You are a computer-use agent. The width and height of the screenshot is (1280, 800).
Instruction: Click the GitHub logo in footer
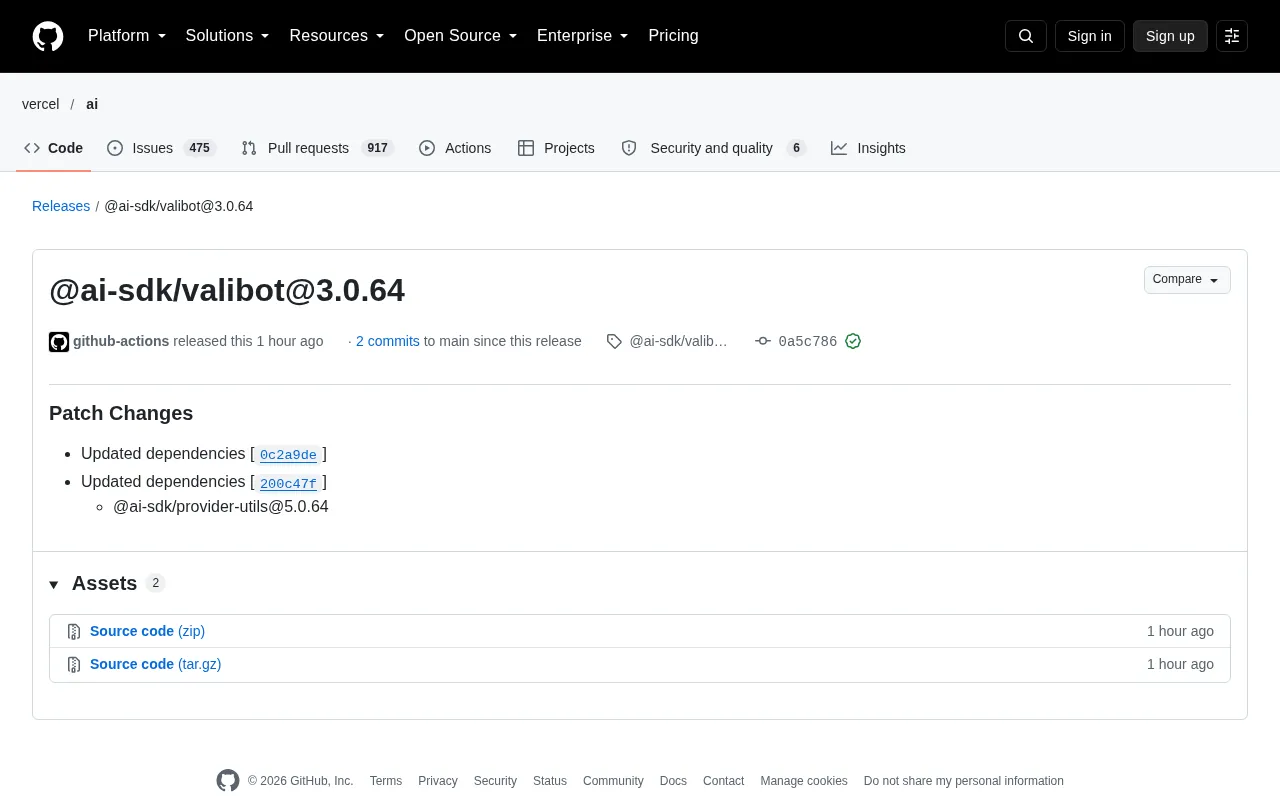(x=228, y=781)
